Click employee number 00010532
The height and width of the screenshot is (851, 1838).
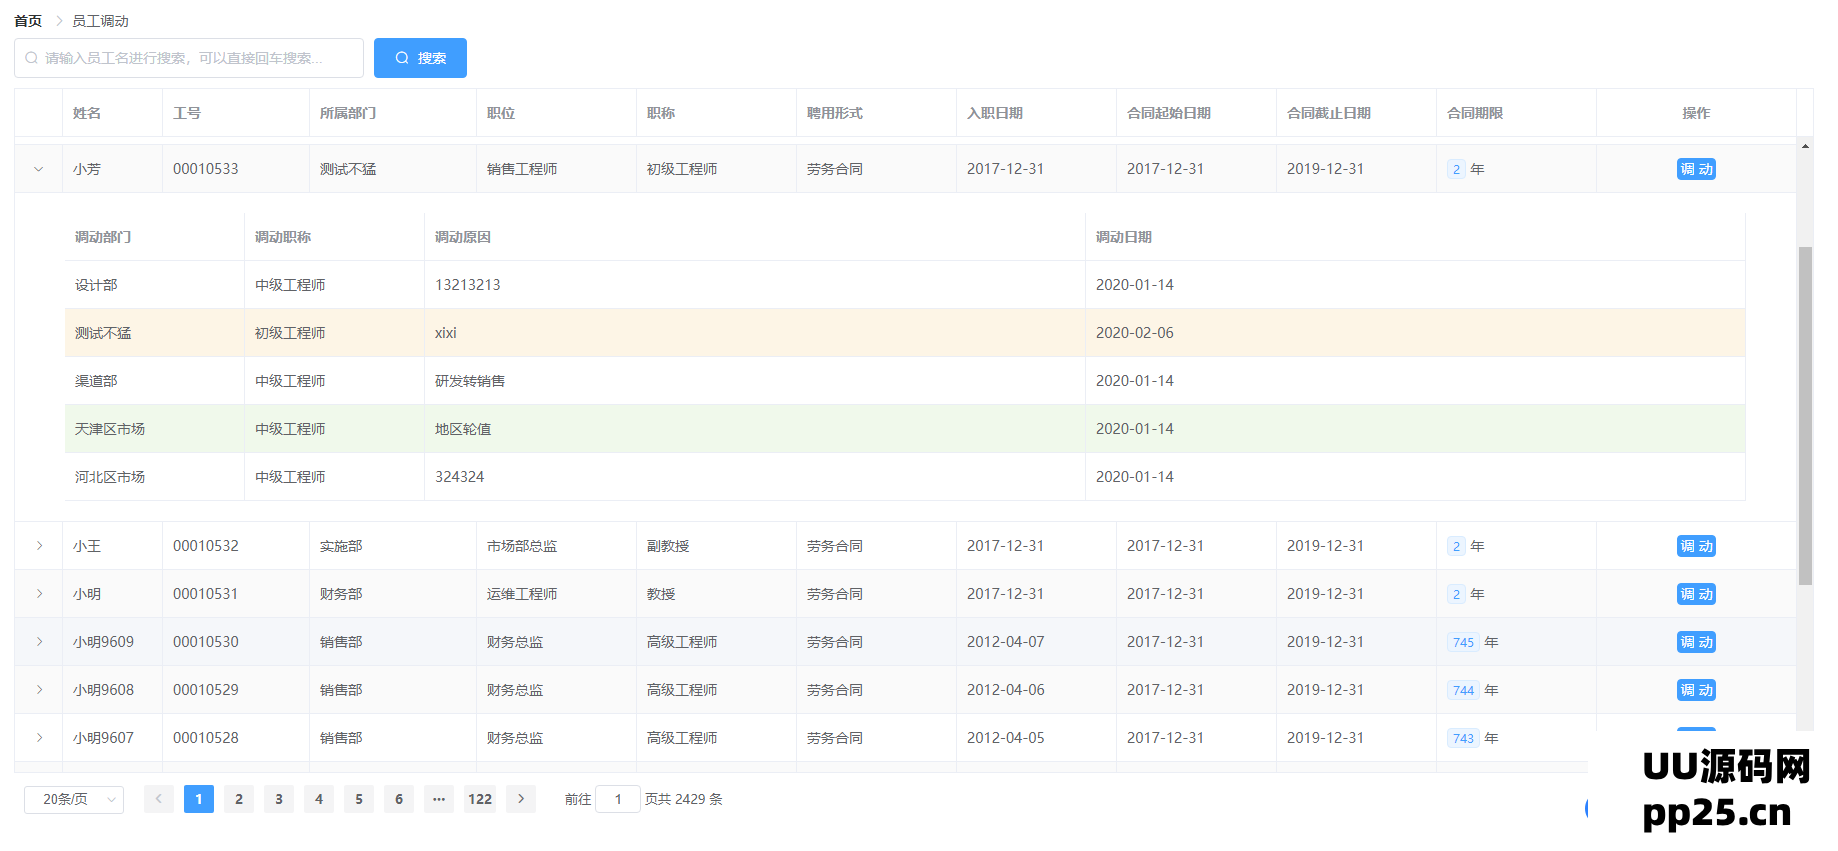206,546
